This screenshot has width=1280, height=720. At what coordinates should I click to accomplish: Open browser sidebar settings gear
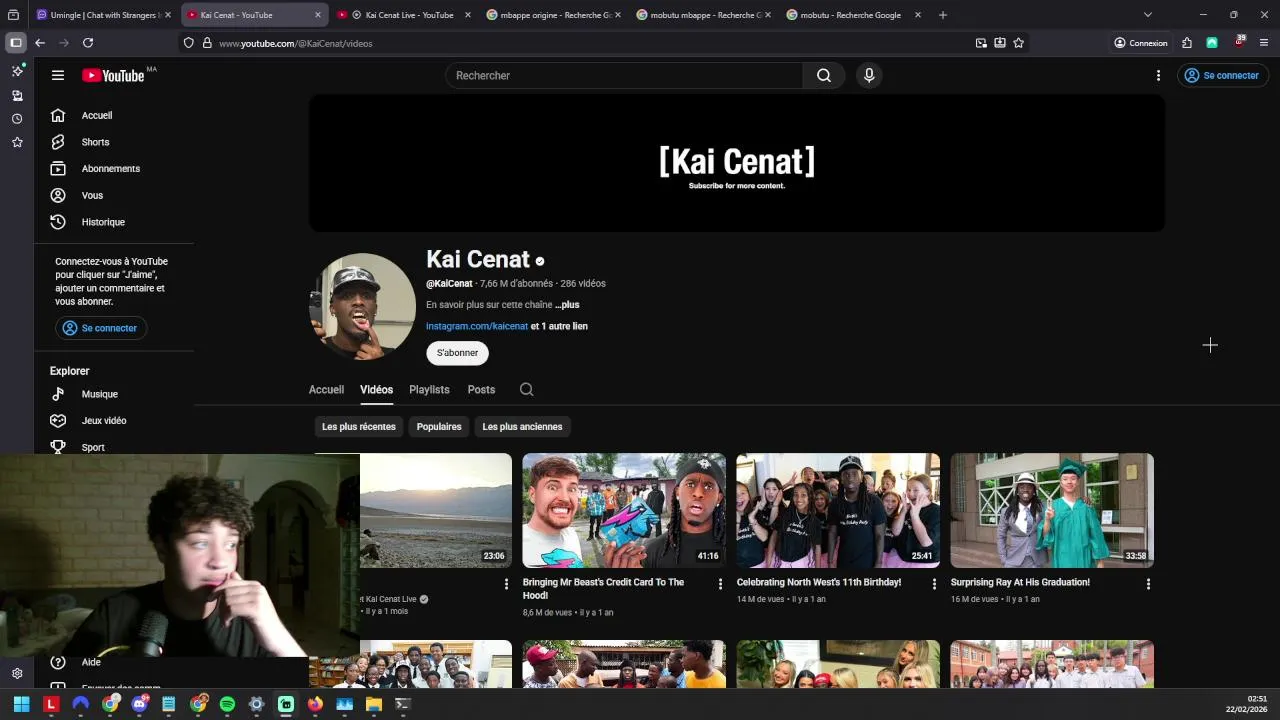coord(17,674)
